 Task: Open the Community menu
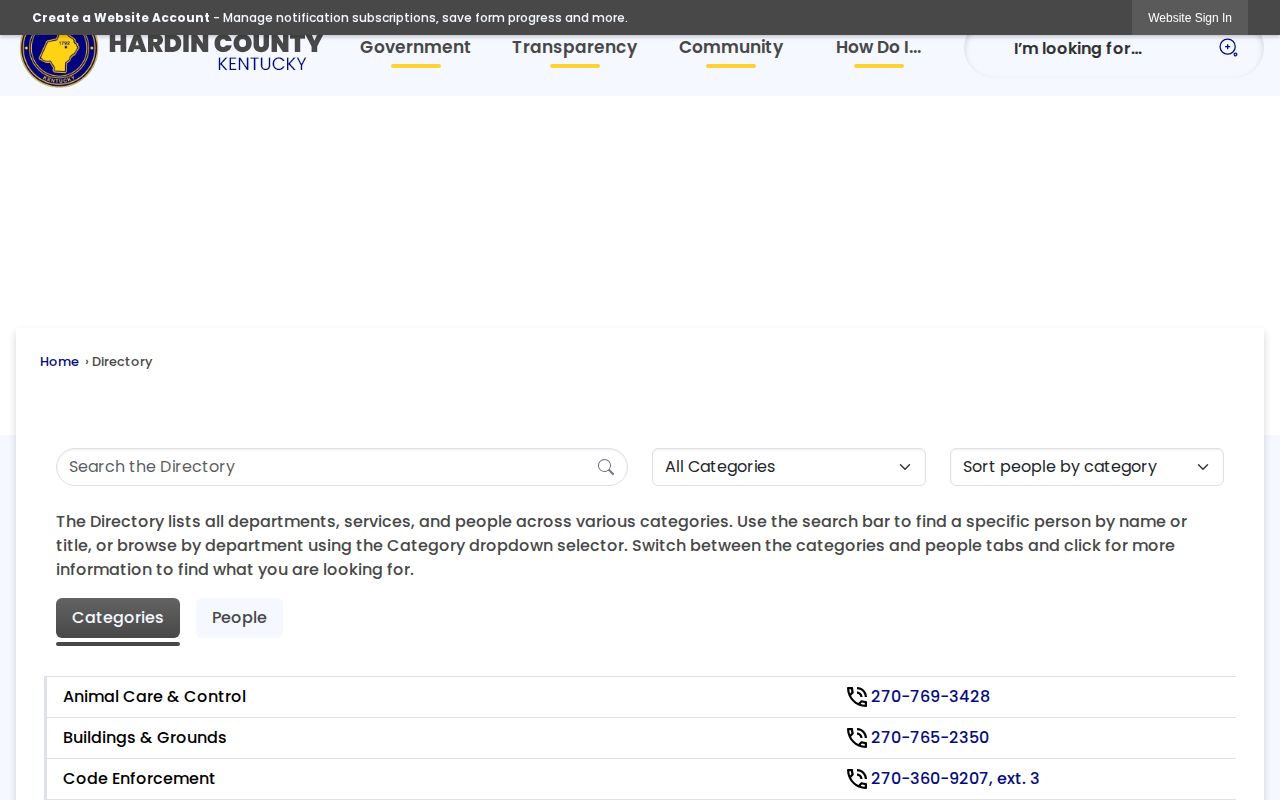[x=731, y=47]
